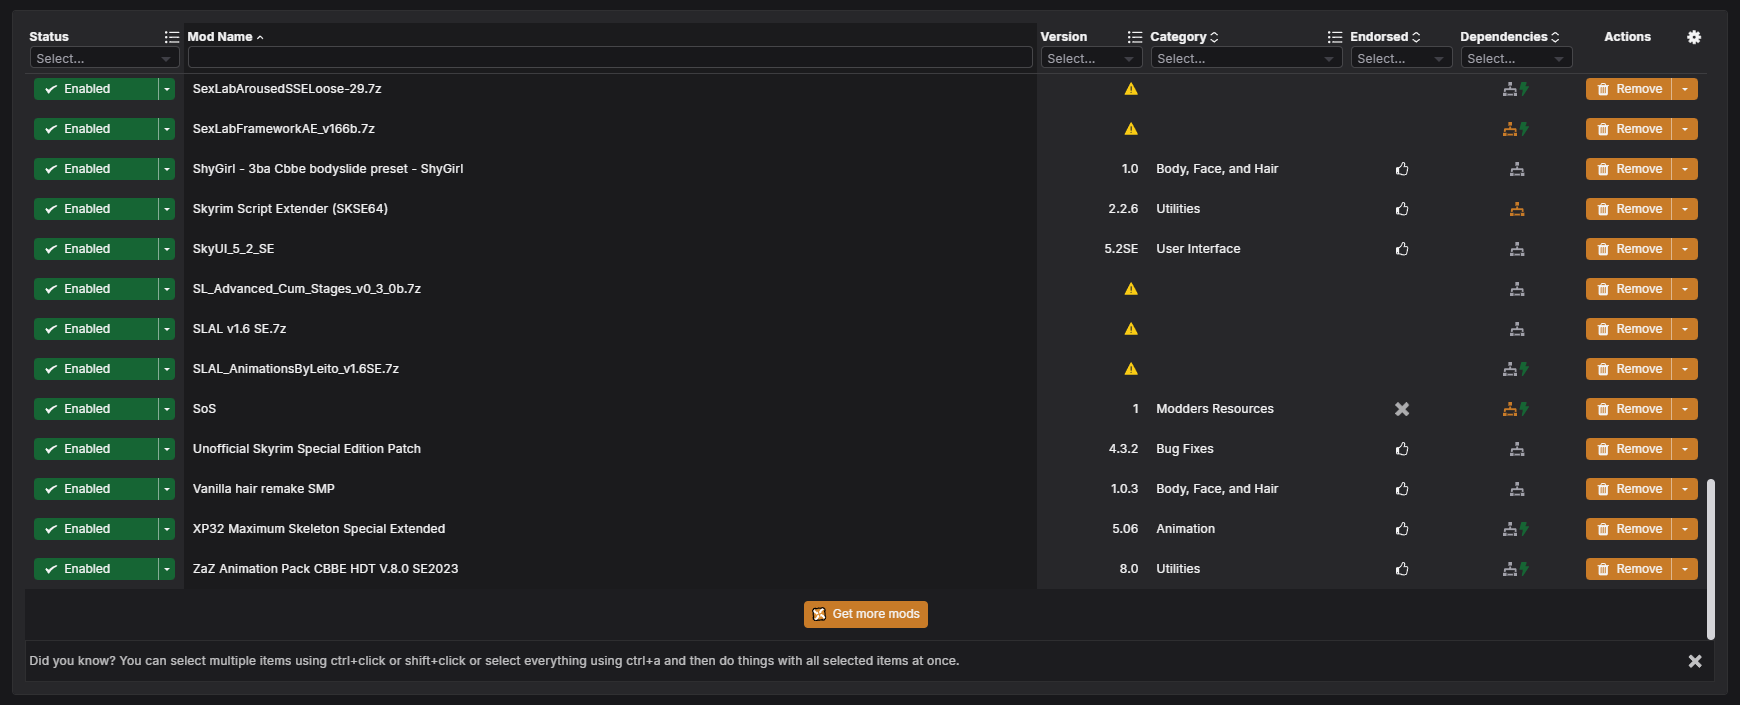The image size is (1740, 705).
Task: Endorse Vanilla hair remake SMP
Action: (x=1402, y=489)
